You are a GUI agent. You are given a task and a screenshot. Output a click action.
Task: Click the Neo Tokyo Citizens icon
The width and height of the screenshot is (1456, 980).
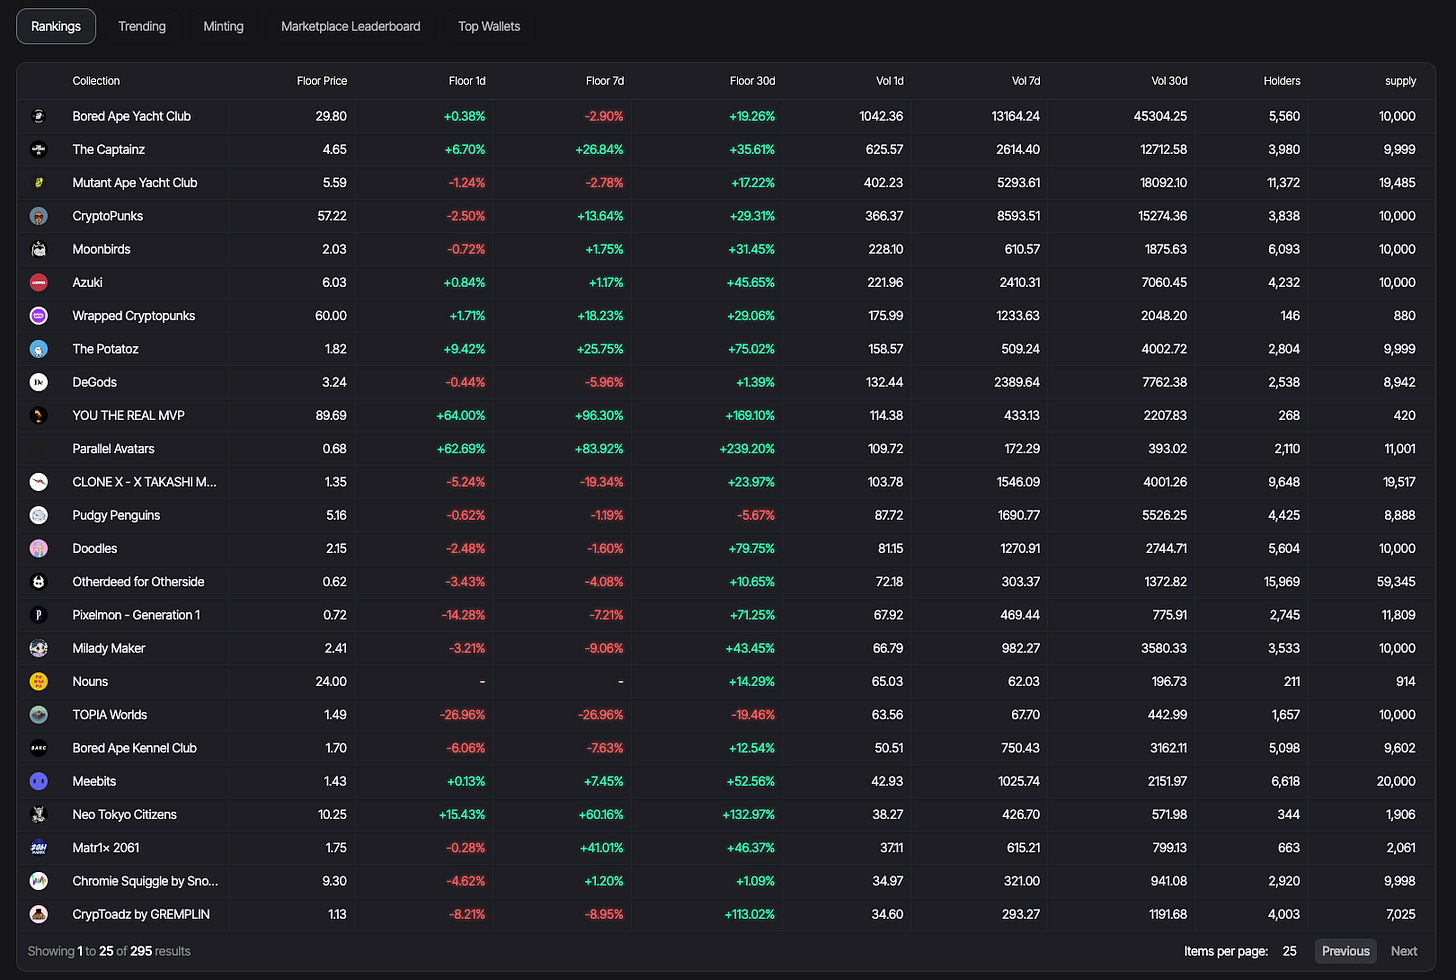tap(39, 814)
